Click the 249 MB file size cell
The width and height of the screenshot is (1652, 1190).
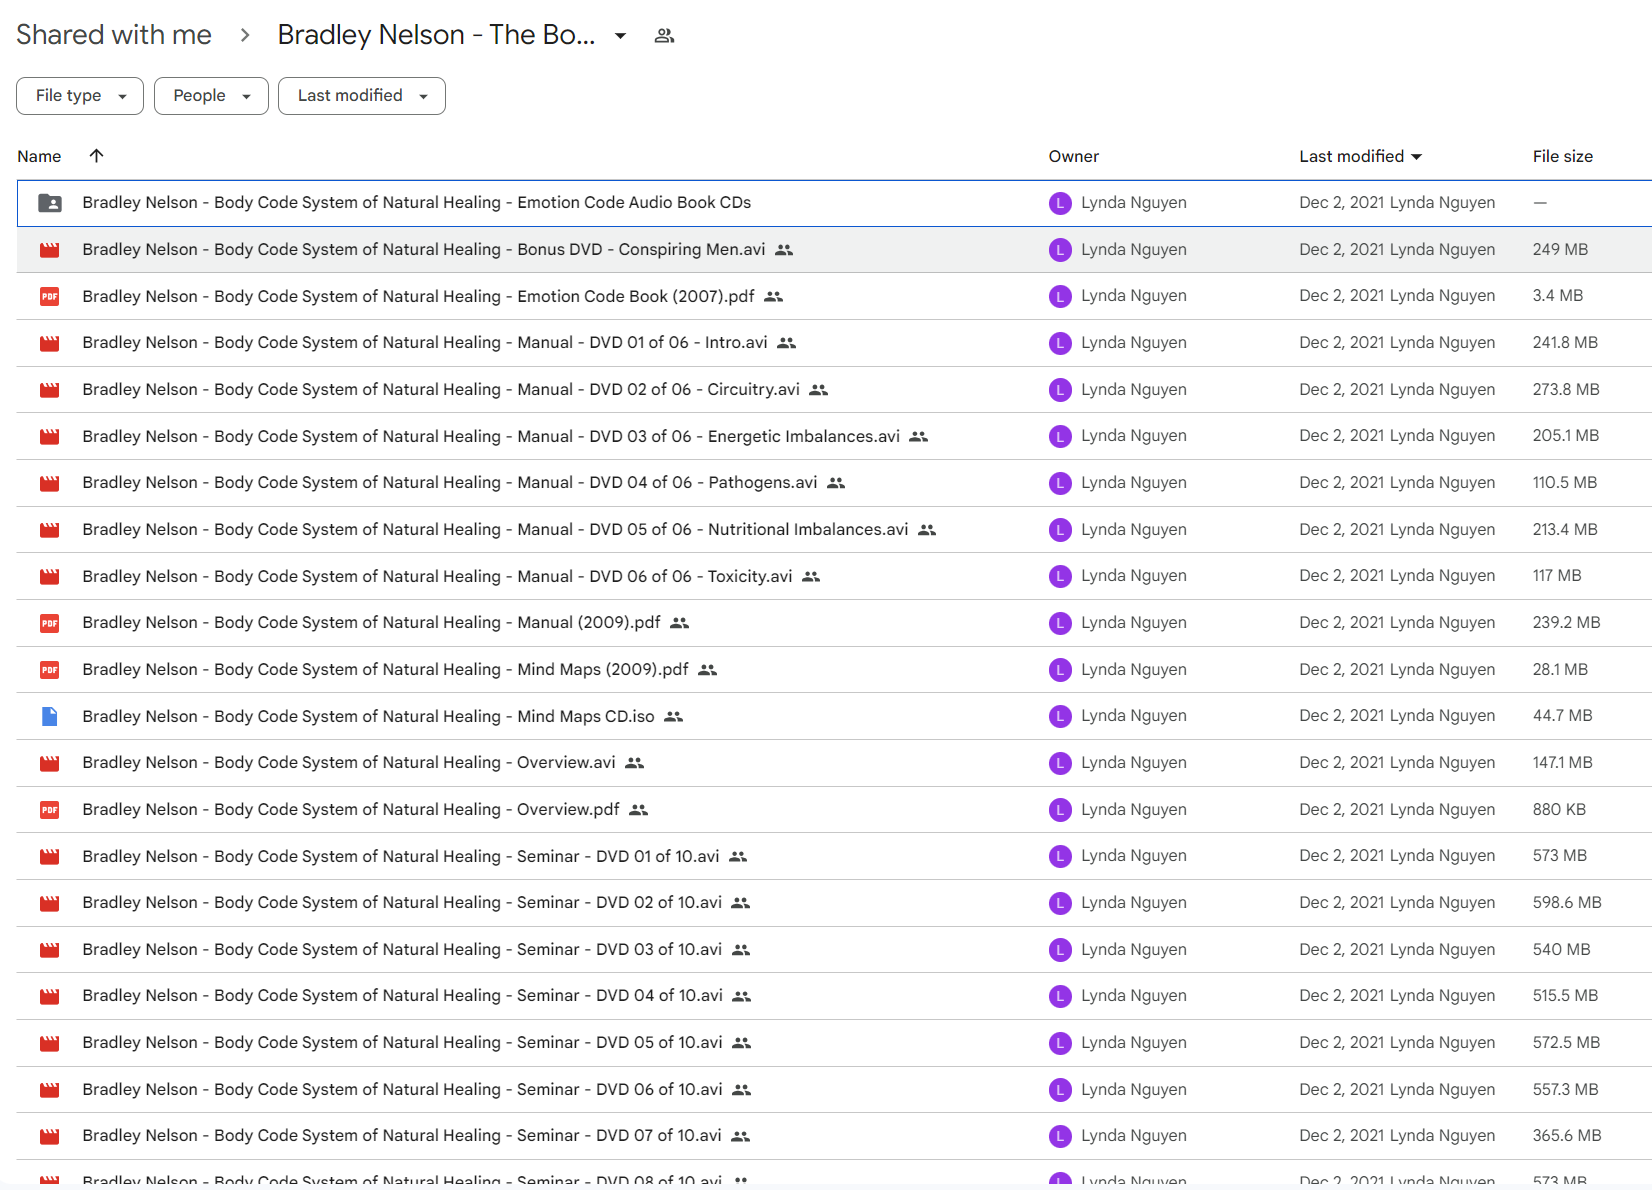pos(1560,250)
